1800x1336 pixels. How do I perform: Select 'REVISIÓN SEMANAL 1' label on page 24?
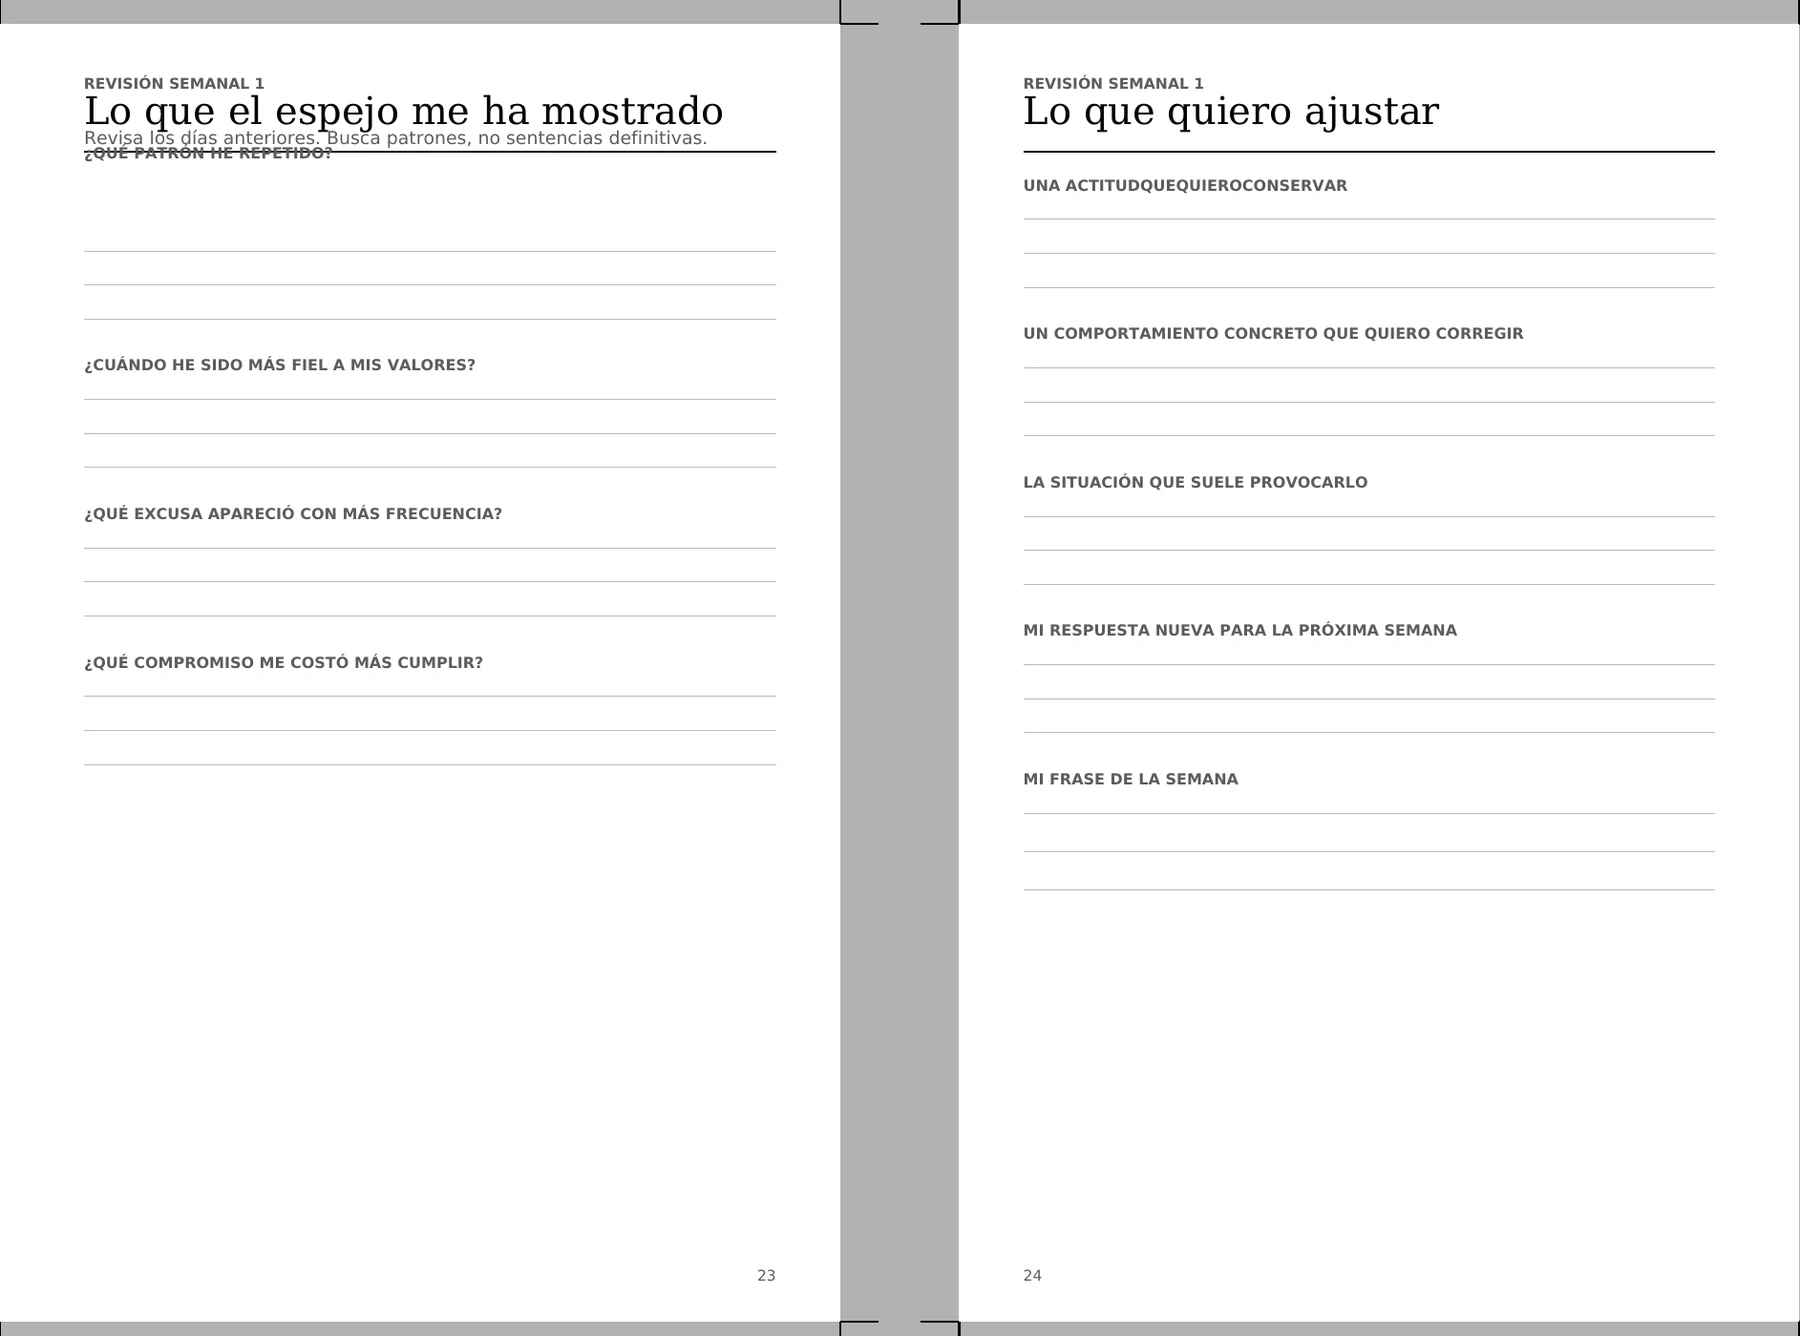(x=1113, y=84)
